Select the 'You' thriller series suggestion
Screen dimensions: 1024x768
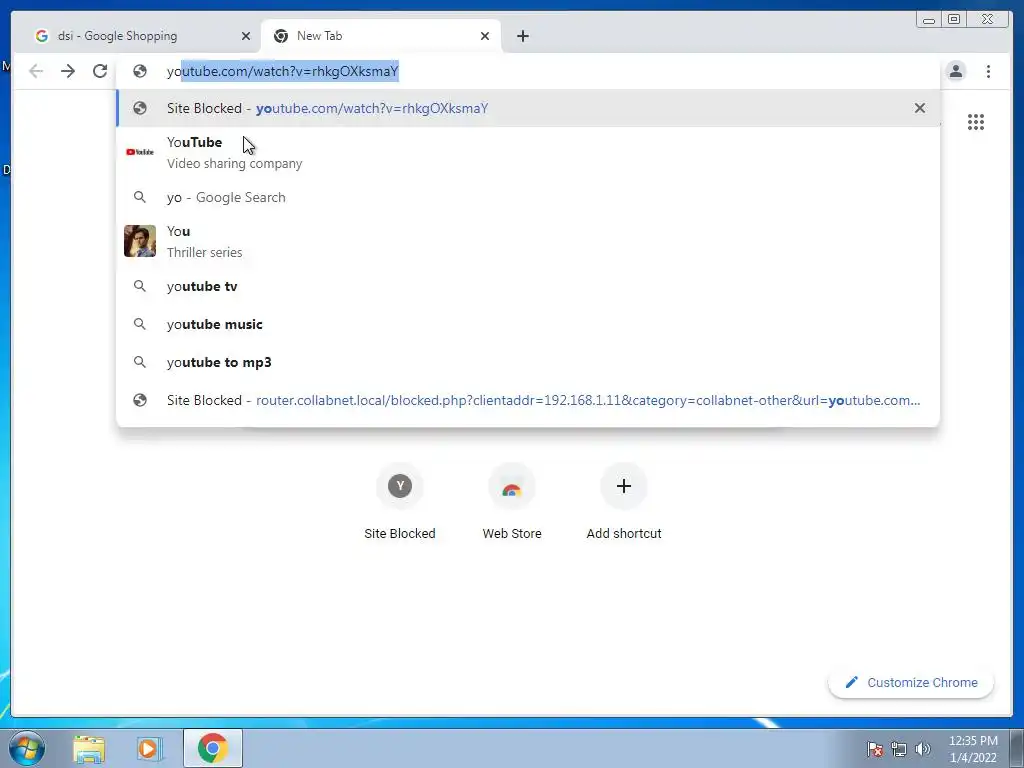pyautogui.click(x=528, y=241)
